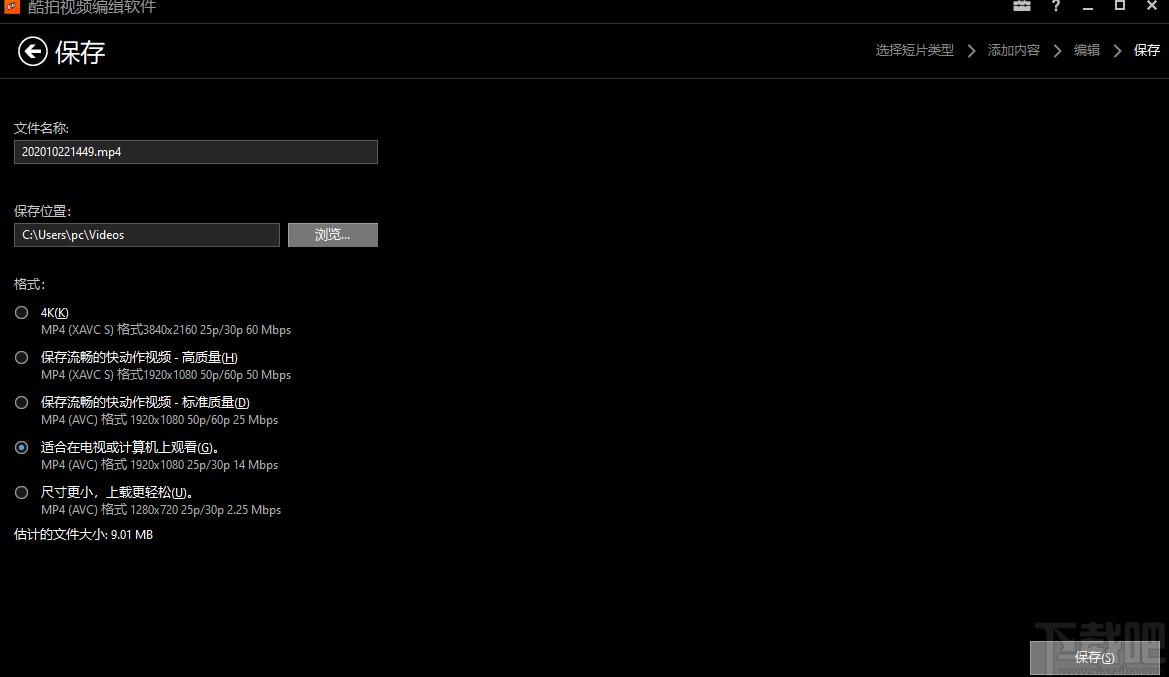
Task: Choose 保存流畅的快动作视频 - 标准质量 format
Action: pos(22,403)
